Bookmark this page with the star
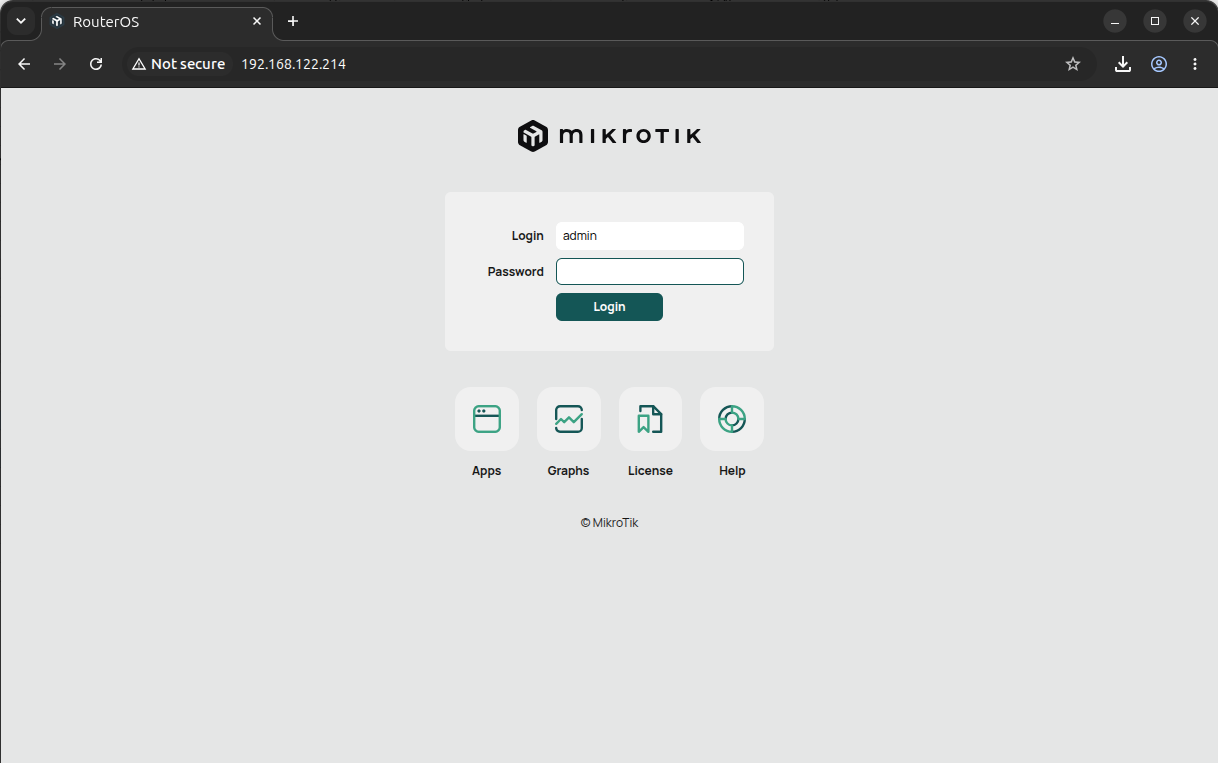This screenshot has height=763, width=1218. [1073, 64]
